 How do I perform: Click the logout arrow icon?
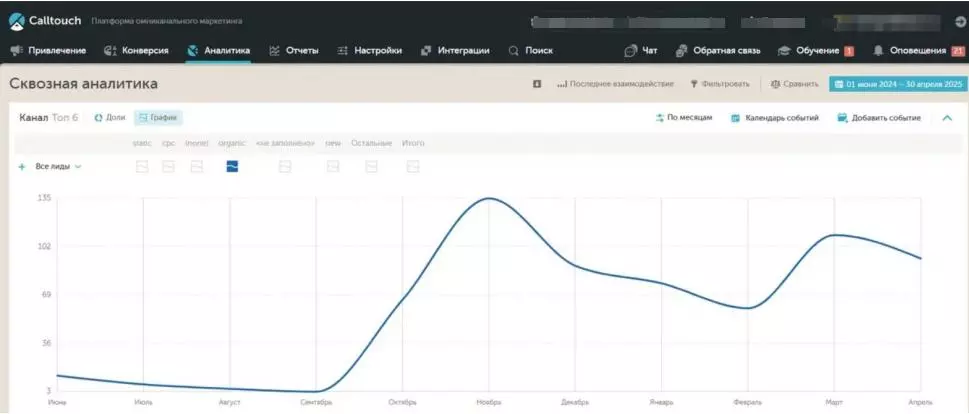coord(960,21)
